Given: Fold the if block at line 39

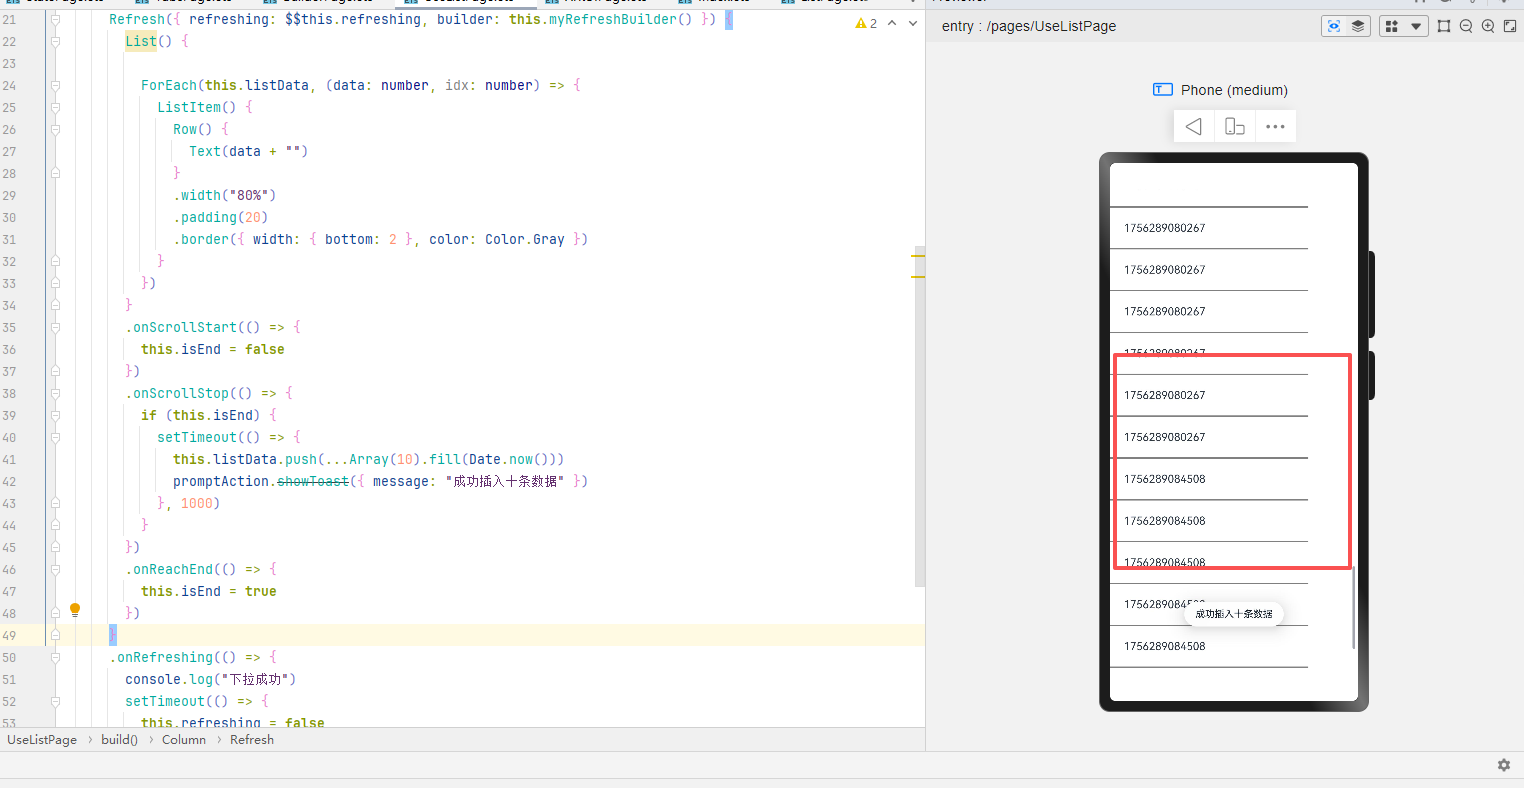Looking at the screenshot, I should click(x=55, y=416).
